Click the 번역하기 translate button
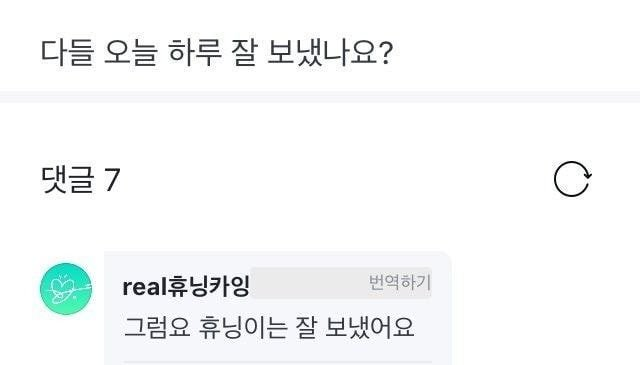The height and width of the screenshot is (365, 640). pos(400,282)
